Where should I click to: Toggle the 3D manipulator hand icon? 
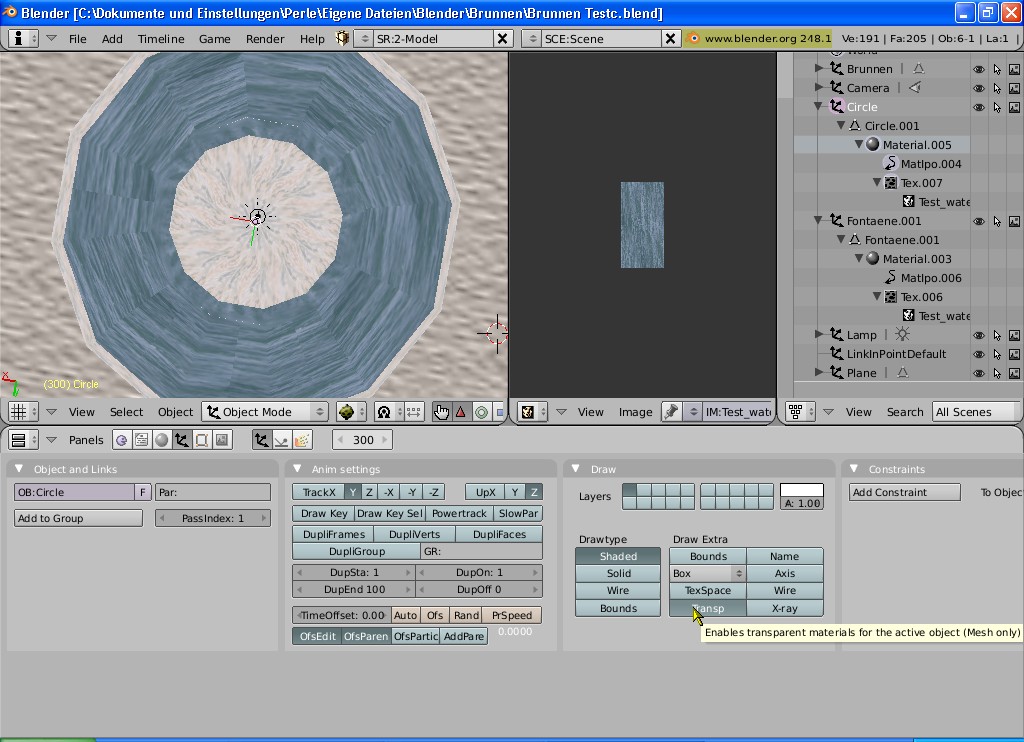point(441,412)
